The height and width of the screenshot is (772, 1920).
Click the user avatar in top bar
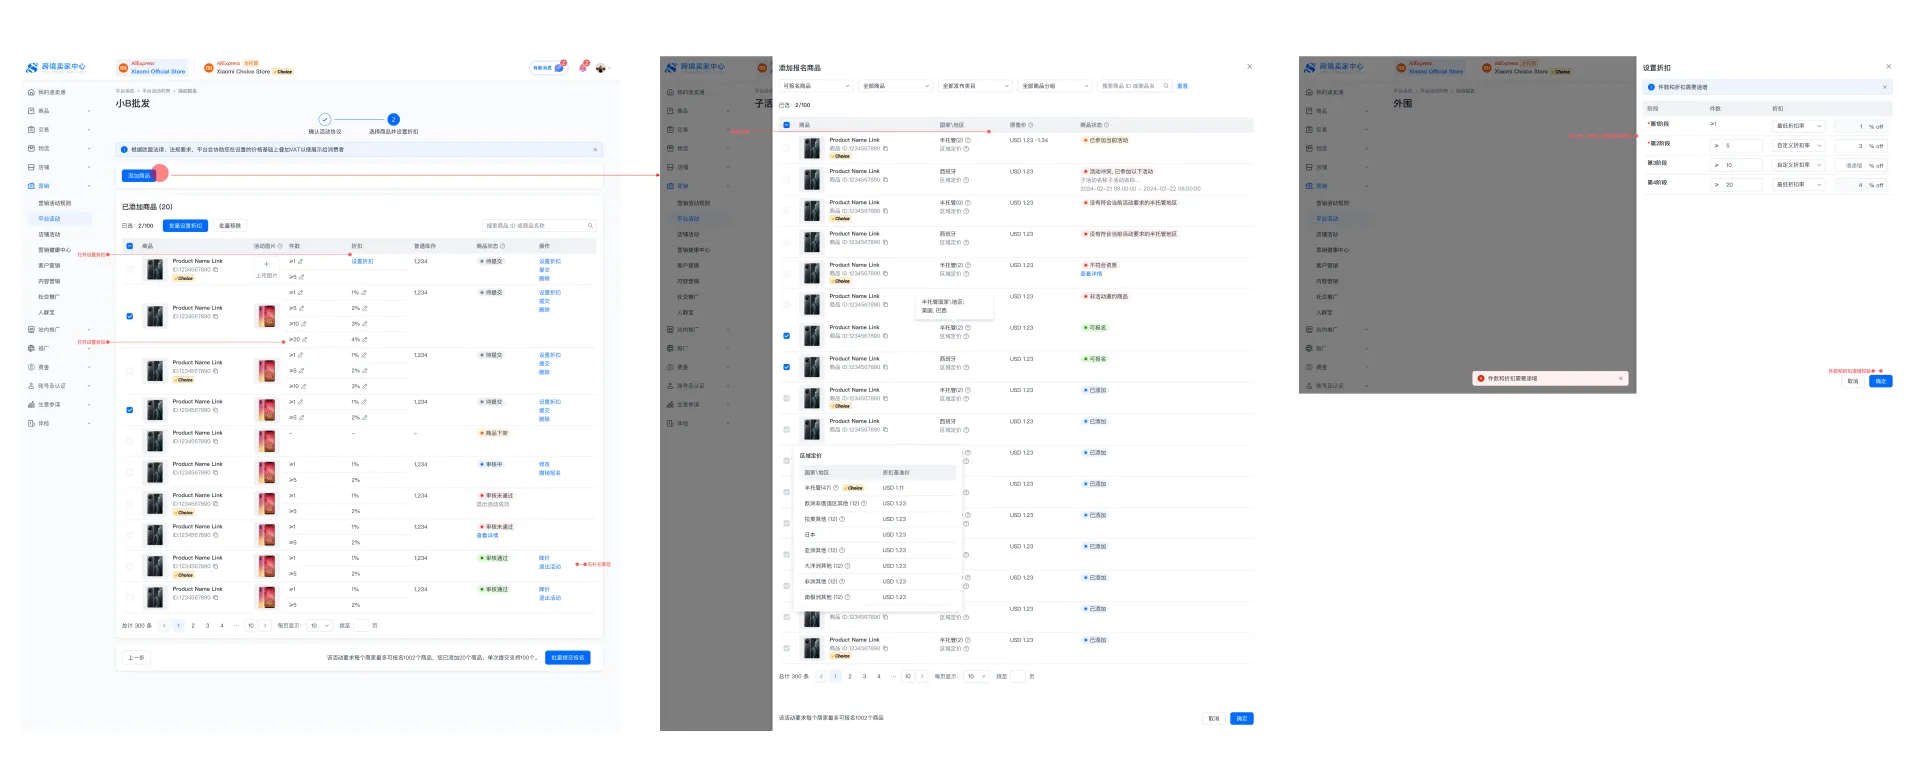(601, 68)
